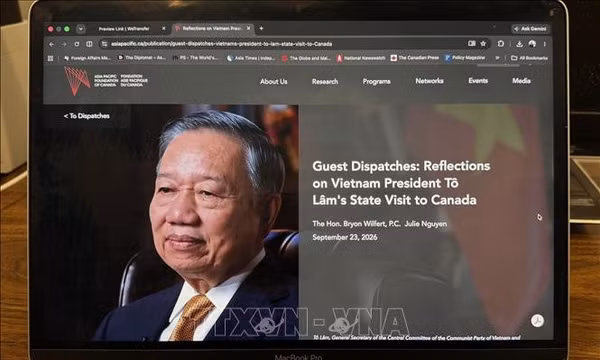Open the Research menu
The height and width of the screenshot is (360, 600).
pos(325,81)
